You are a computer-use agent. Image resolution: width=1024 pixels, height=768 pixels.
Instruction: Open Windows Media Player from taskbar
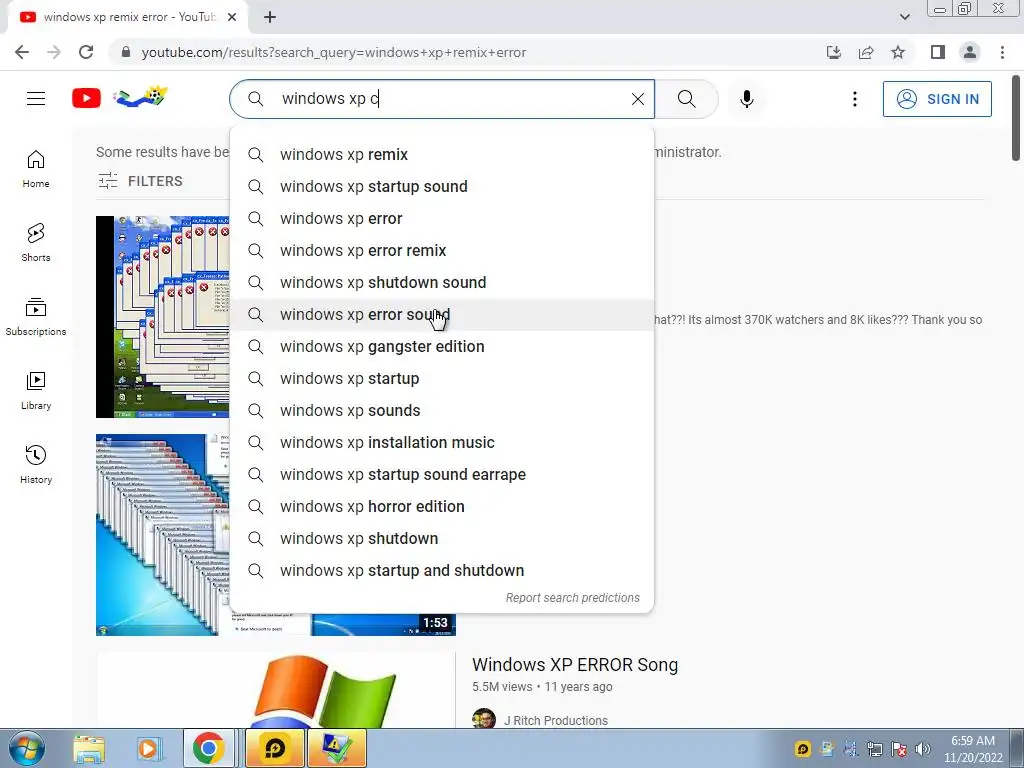coord(148,748)
